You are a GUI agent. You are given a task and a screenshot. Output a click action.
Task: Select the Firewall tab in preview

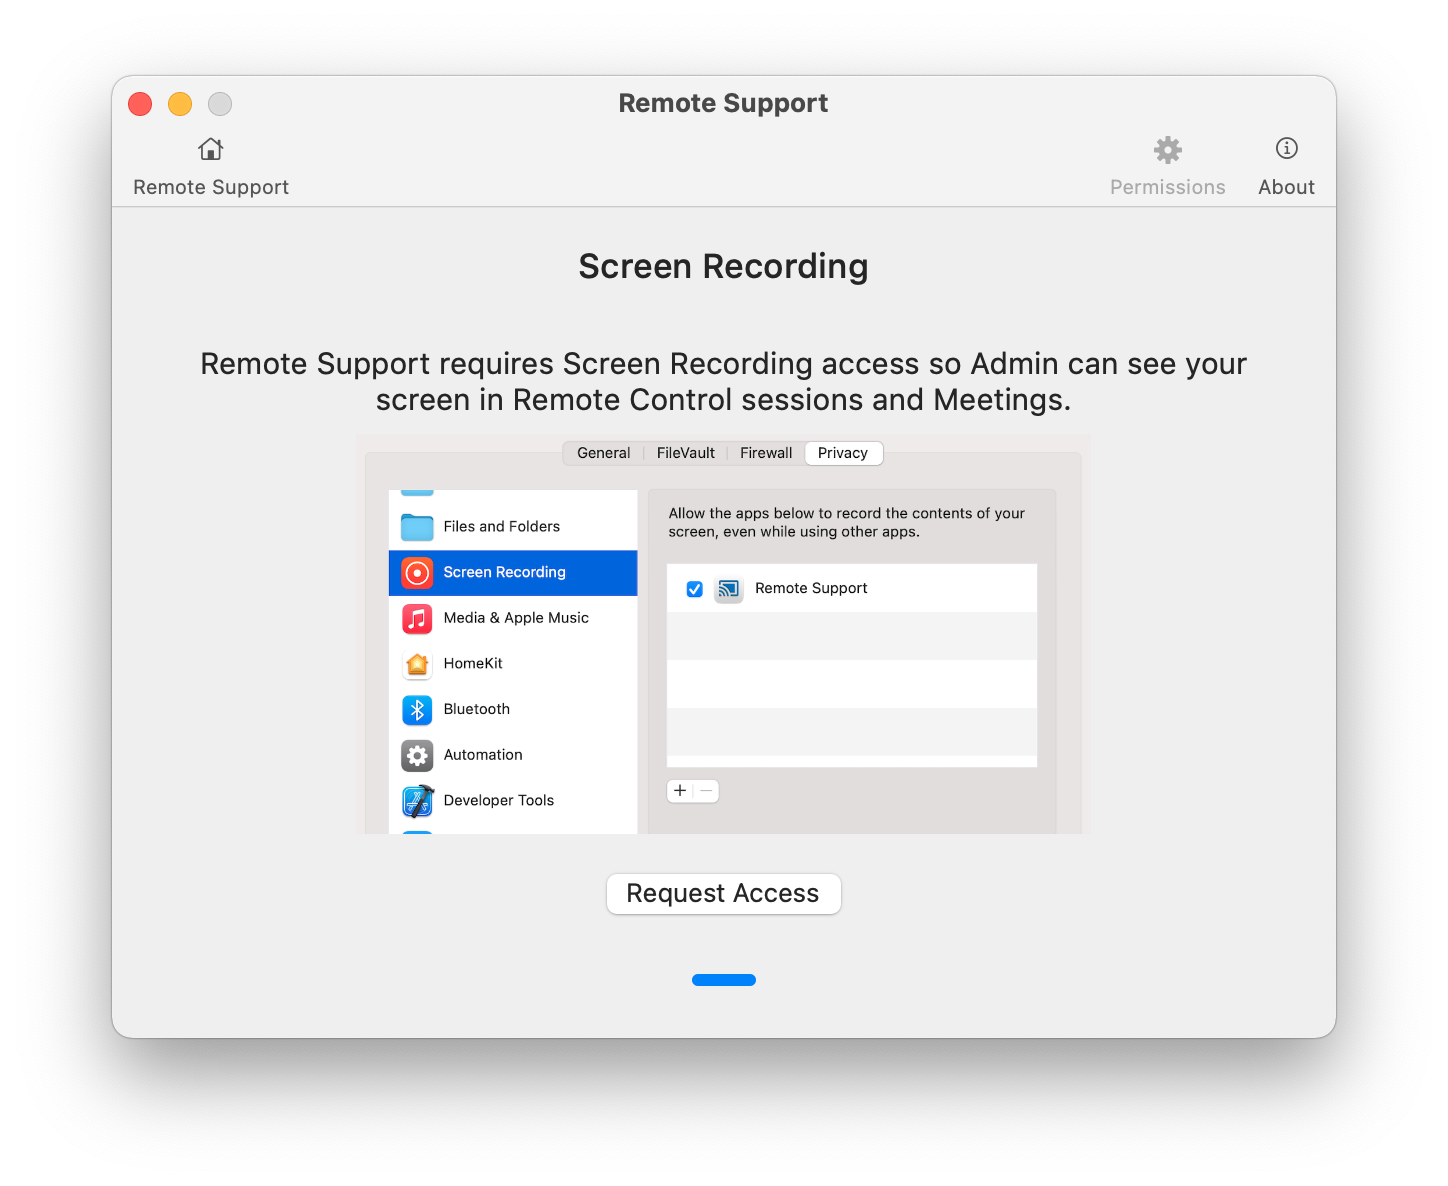click(766, 453)
